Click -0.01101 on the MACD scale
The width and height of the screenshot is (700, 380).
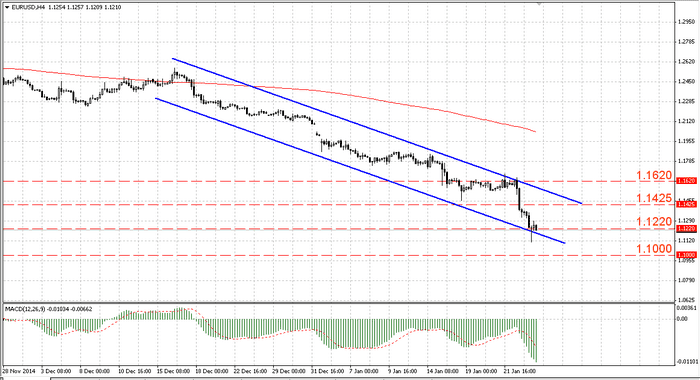pos(687,361)
